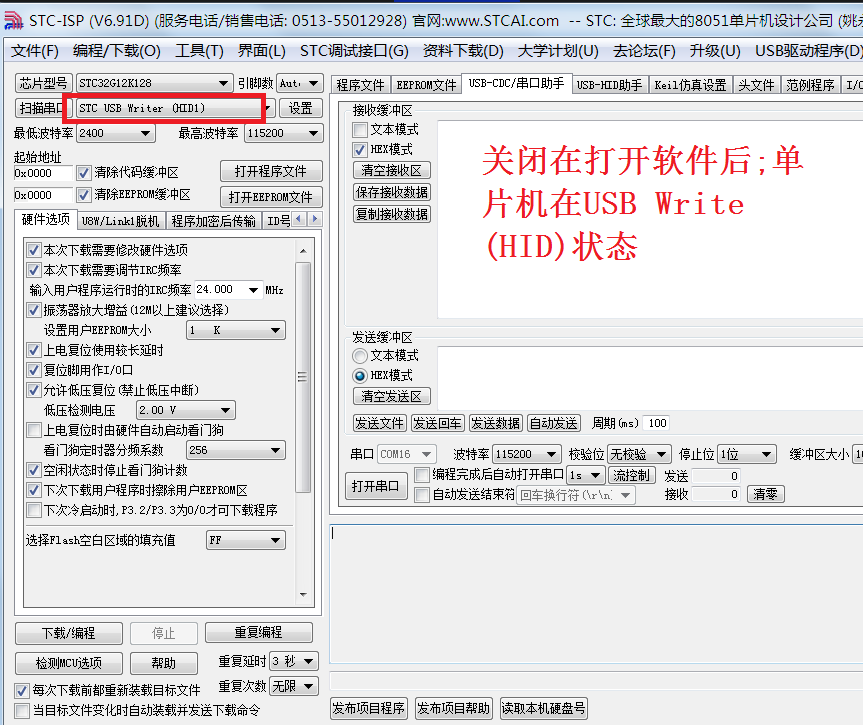Click the 清空接收区 button

[391, 170]
